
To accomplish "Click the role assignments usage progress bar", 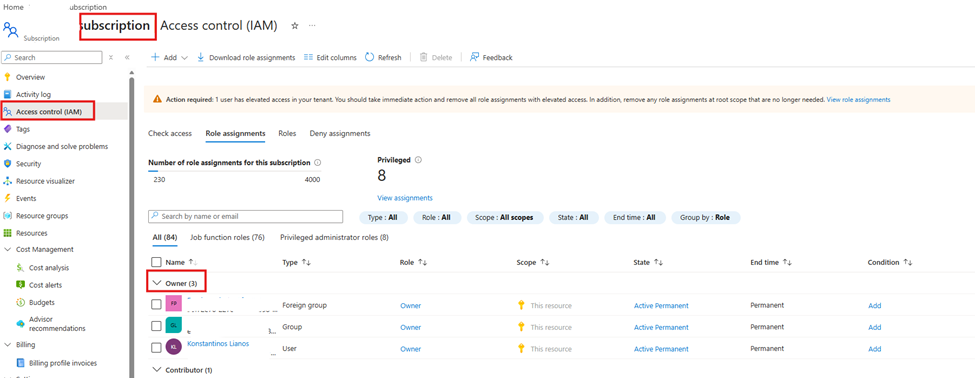I will point(234,171).
